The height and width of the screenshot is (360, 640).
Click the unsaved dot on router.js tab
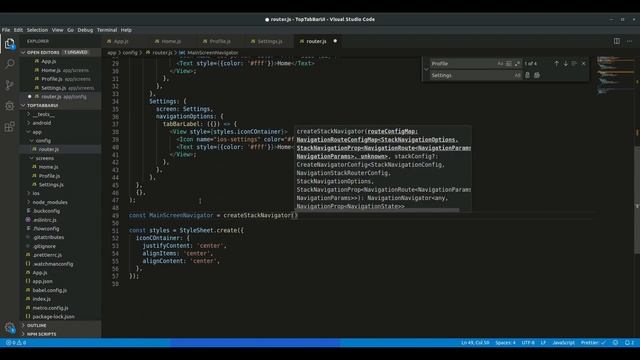[335, 41]
